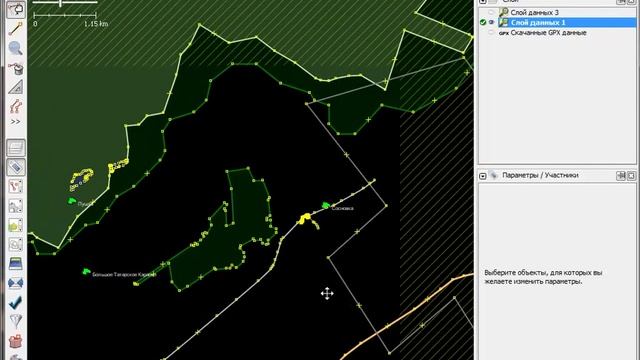Screen dimensions: 640x360
Task: Select layer Скачанные GPX данные
Action: coord(549,33)
